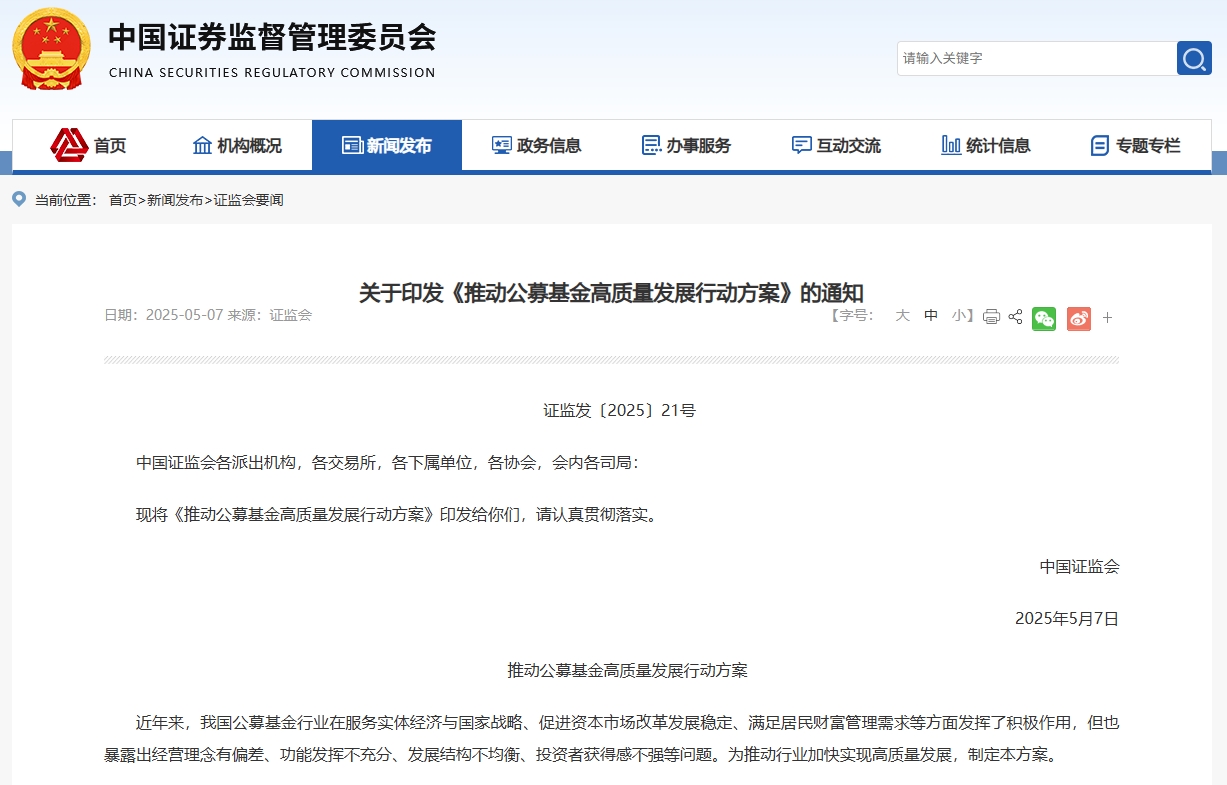
Task: Open the 专题专栏 navigation tab
Action: [1137, 145]
